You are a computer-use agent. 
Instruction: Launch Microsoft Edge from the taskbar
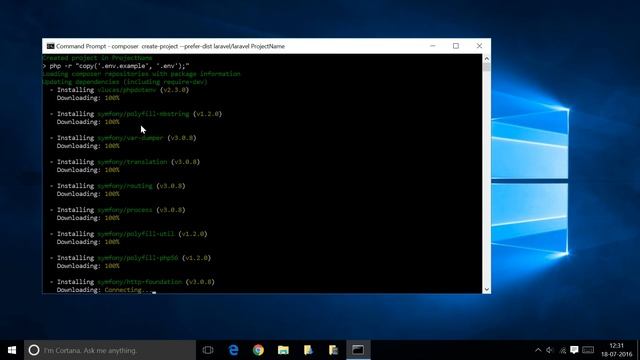coord(233,350)
